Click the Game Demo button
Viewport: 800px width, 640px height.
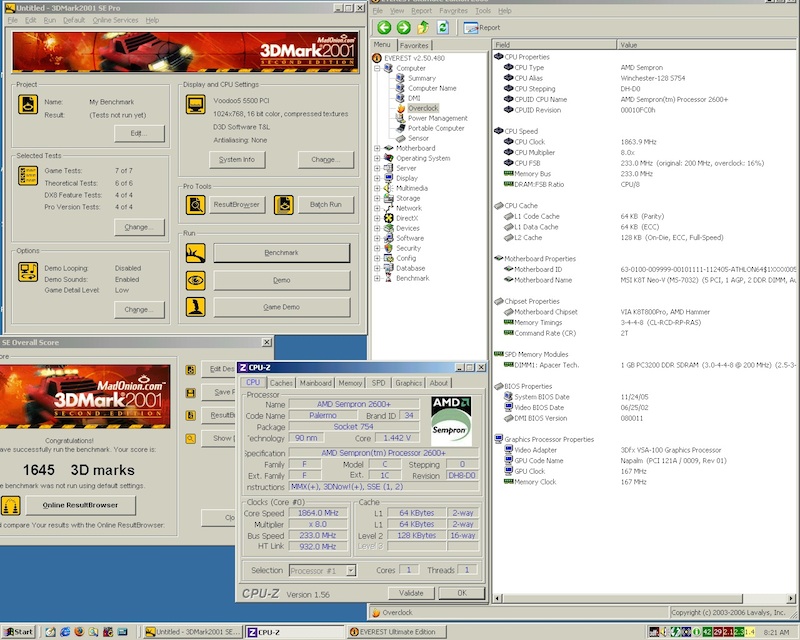click(282, 307)
